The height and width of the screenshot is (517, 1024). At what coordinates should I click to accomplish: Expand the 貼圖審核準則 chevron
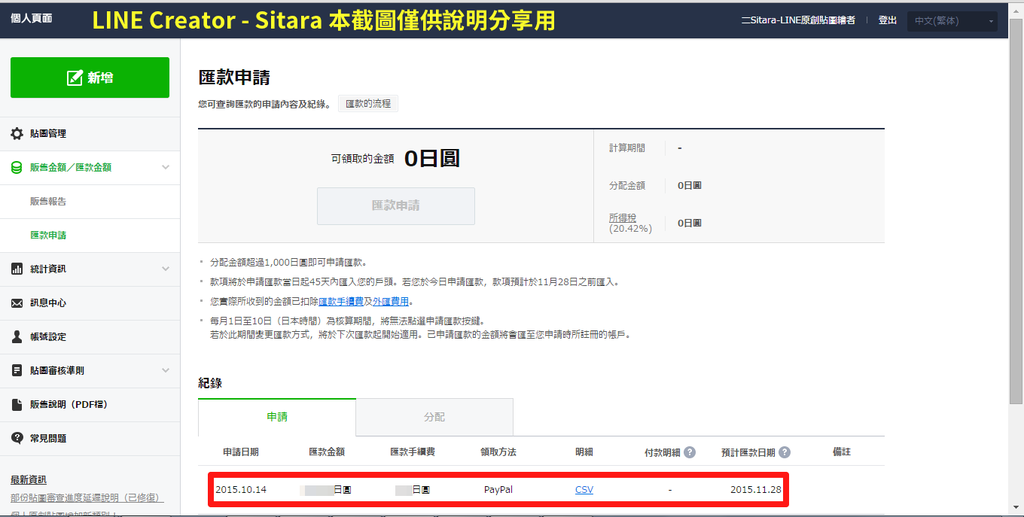click(165, 371)
